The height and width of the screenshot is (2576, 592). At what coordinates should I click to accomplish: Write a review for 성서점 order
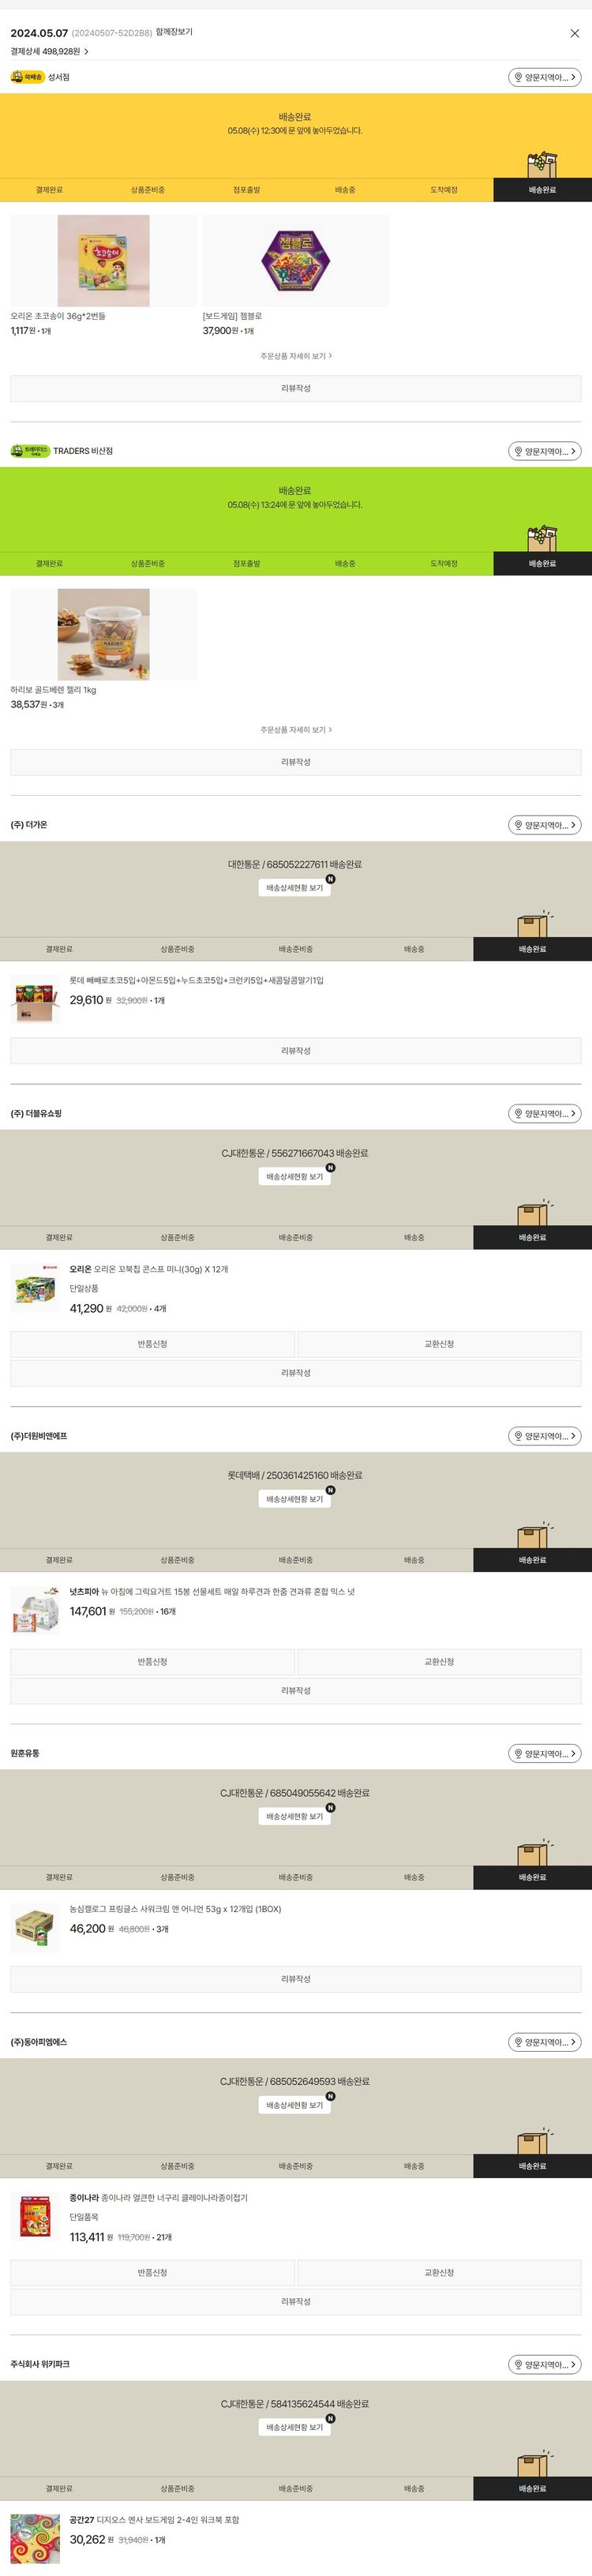click(x=296, y=388)
